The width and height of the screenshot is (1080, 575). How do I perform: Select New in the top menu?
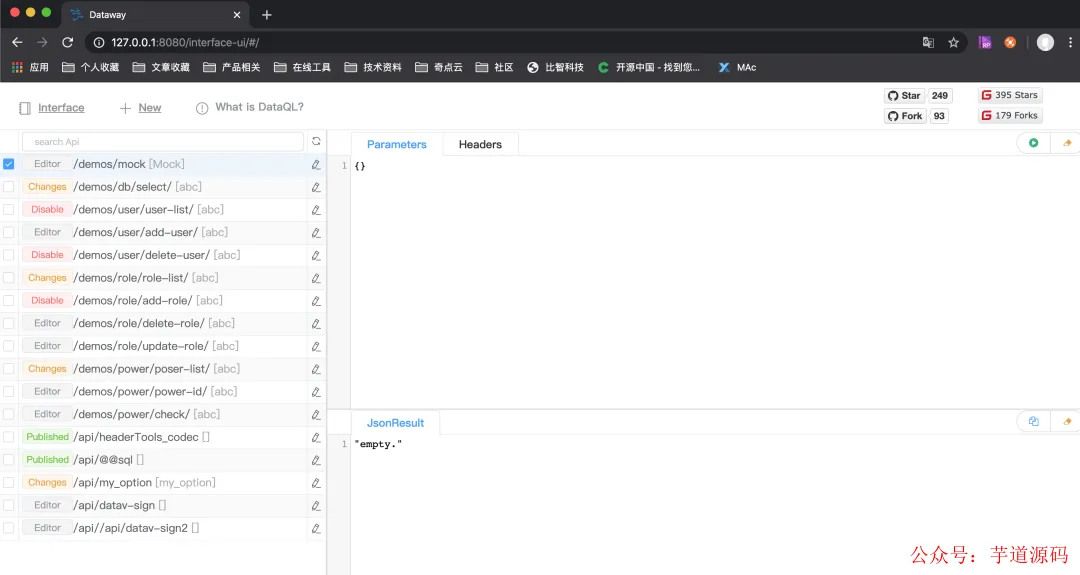coord(141,107)
